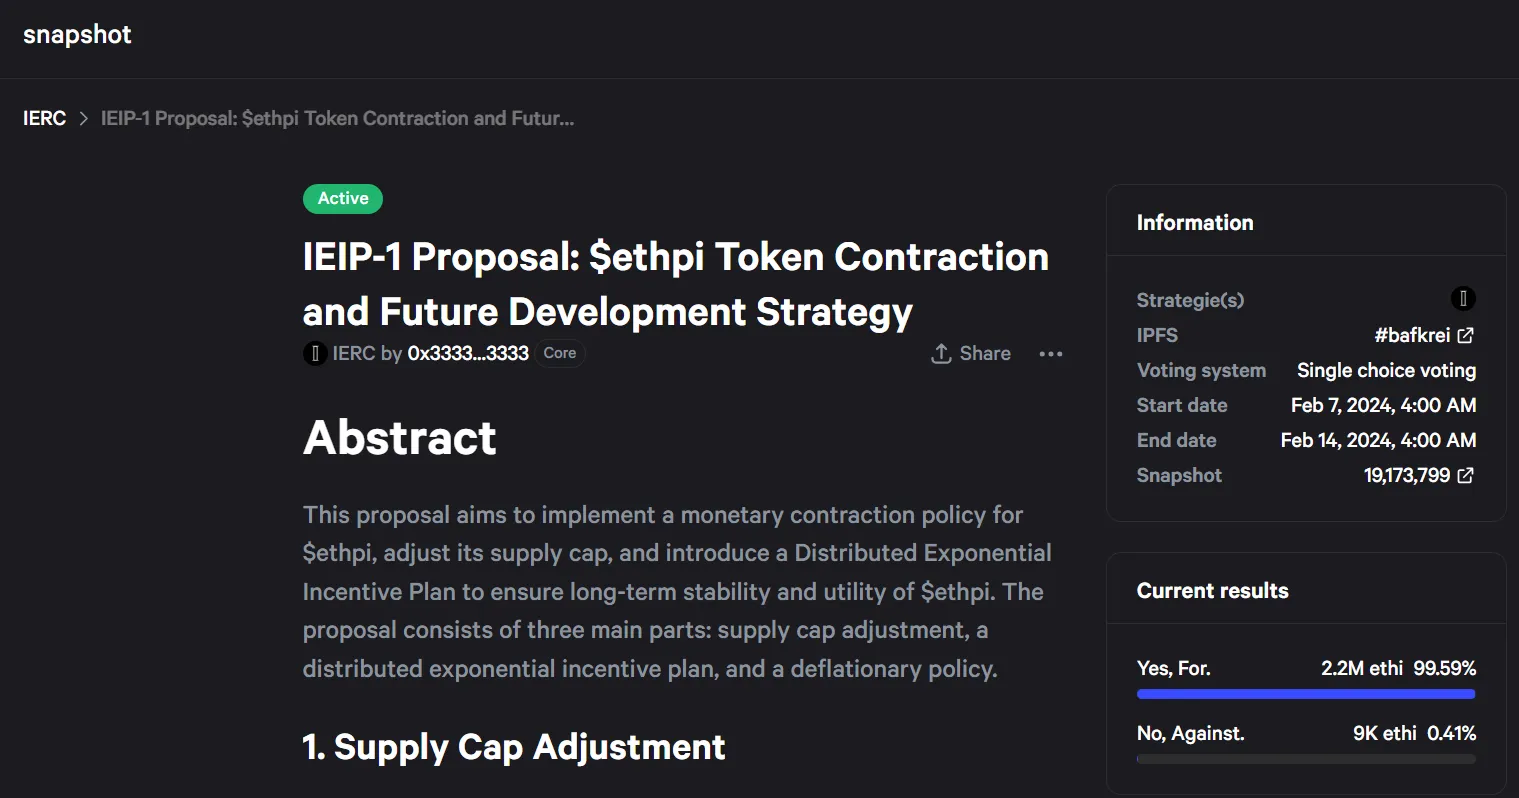Navigate to IERC breadcrumb link
The width and height of the screenshot is (1519, 798).
click(44, 118)
